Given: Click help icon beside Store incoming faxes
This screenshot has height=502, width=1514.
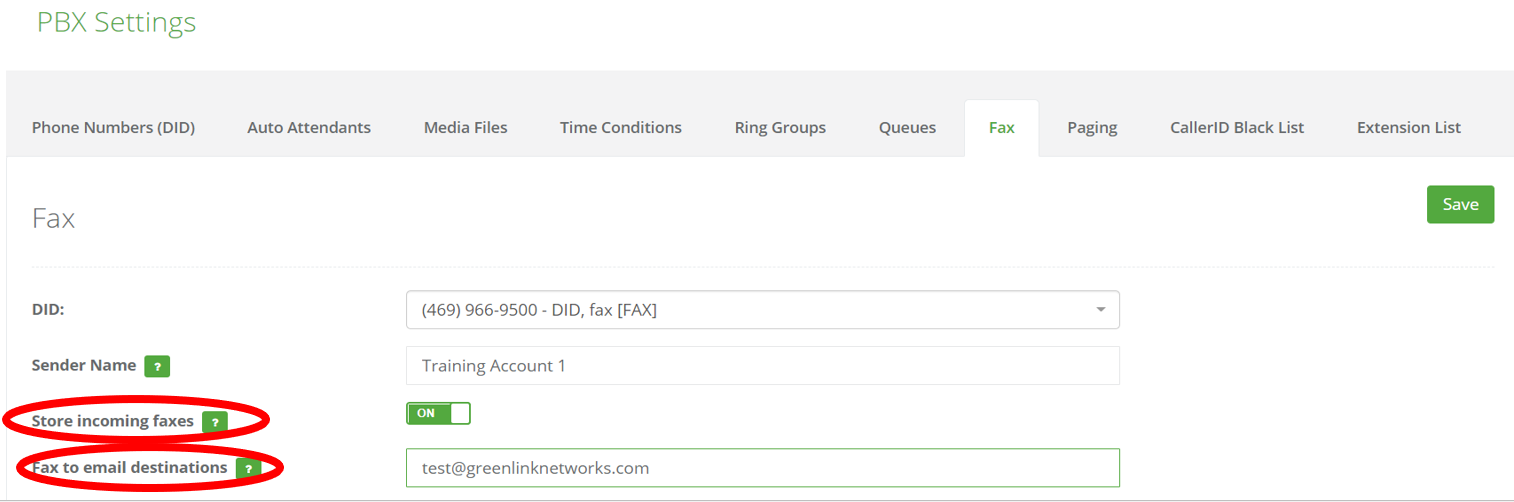Looking at the screenshot, I should tap(214, 422).
